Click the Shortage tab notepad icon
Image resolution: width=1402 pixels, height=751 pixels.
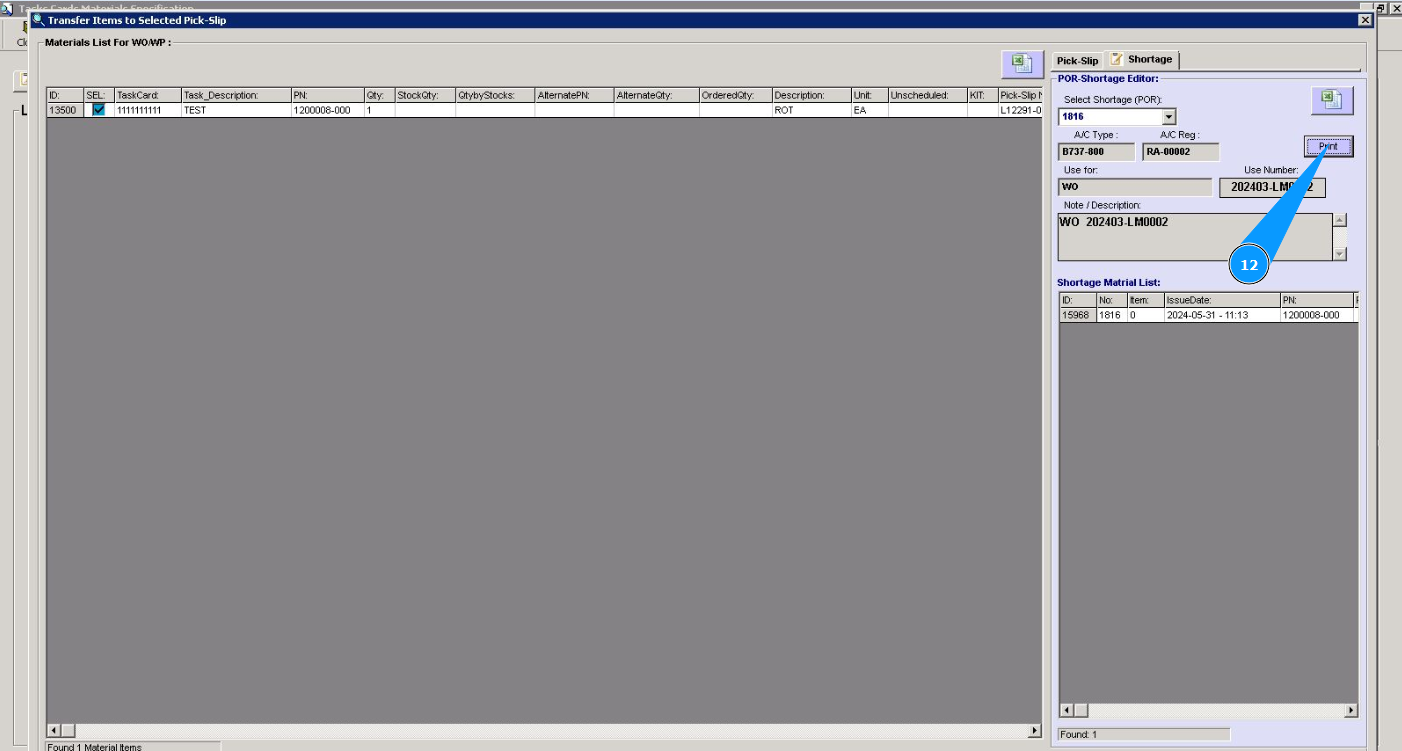1116,59
